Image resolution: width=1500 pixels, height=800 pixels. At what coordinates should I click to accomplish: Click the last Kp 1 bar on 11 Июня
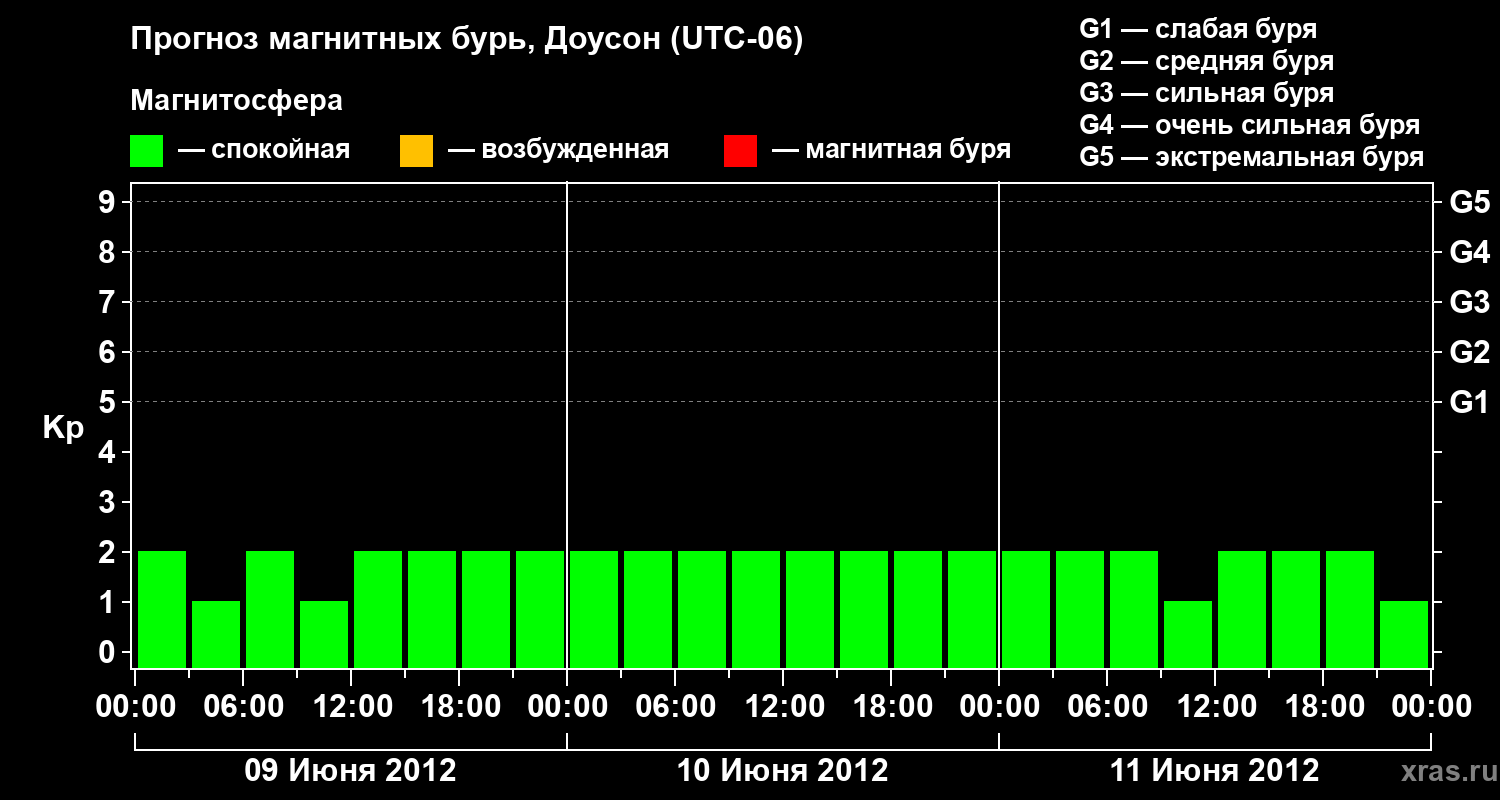pyautogui.click(x=1404, y=634)
